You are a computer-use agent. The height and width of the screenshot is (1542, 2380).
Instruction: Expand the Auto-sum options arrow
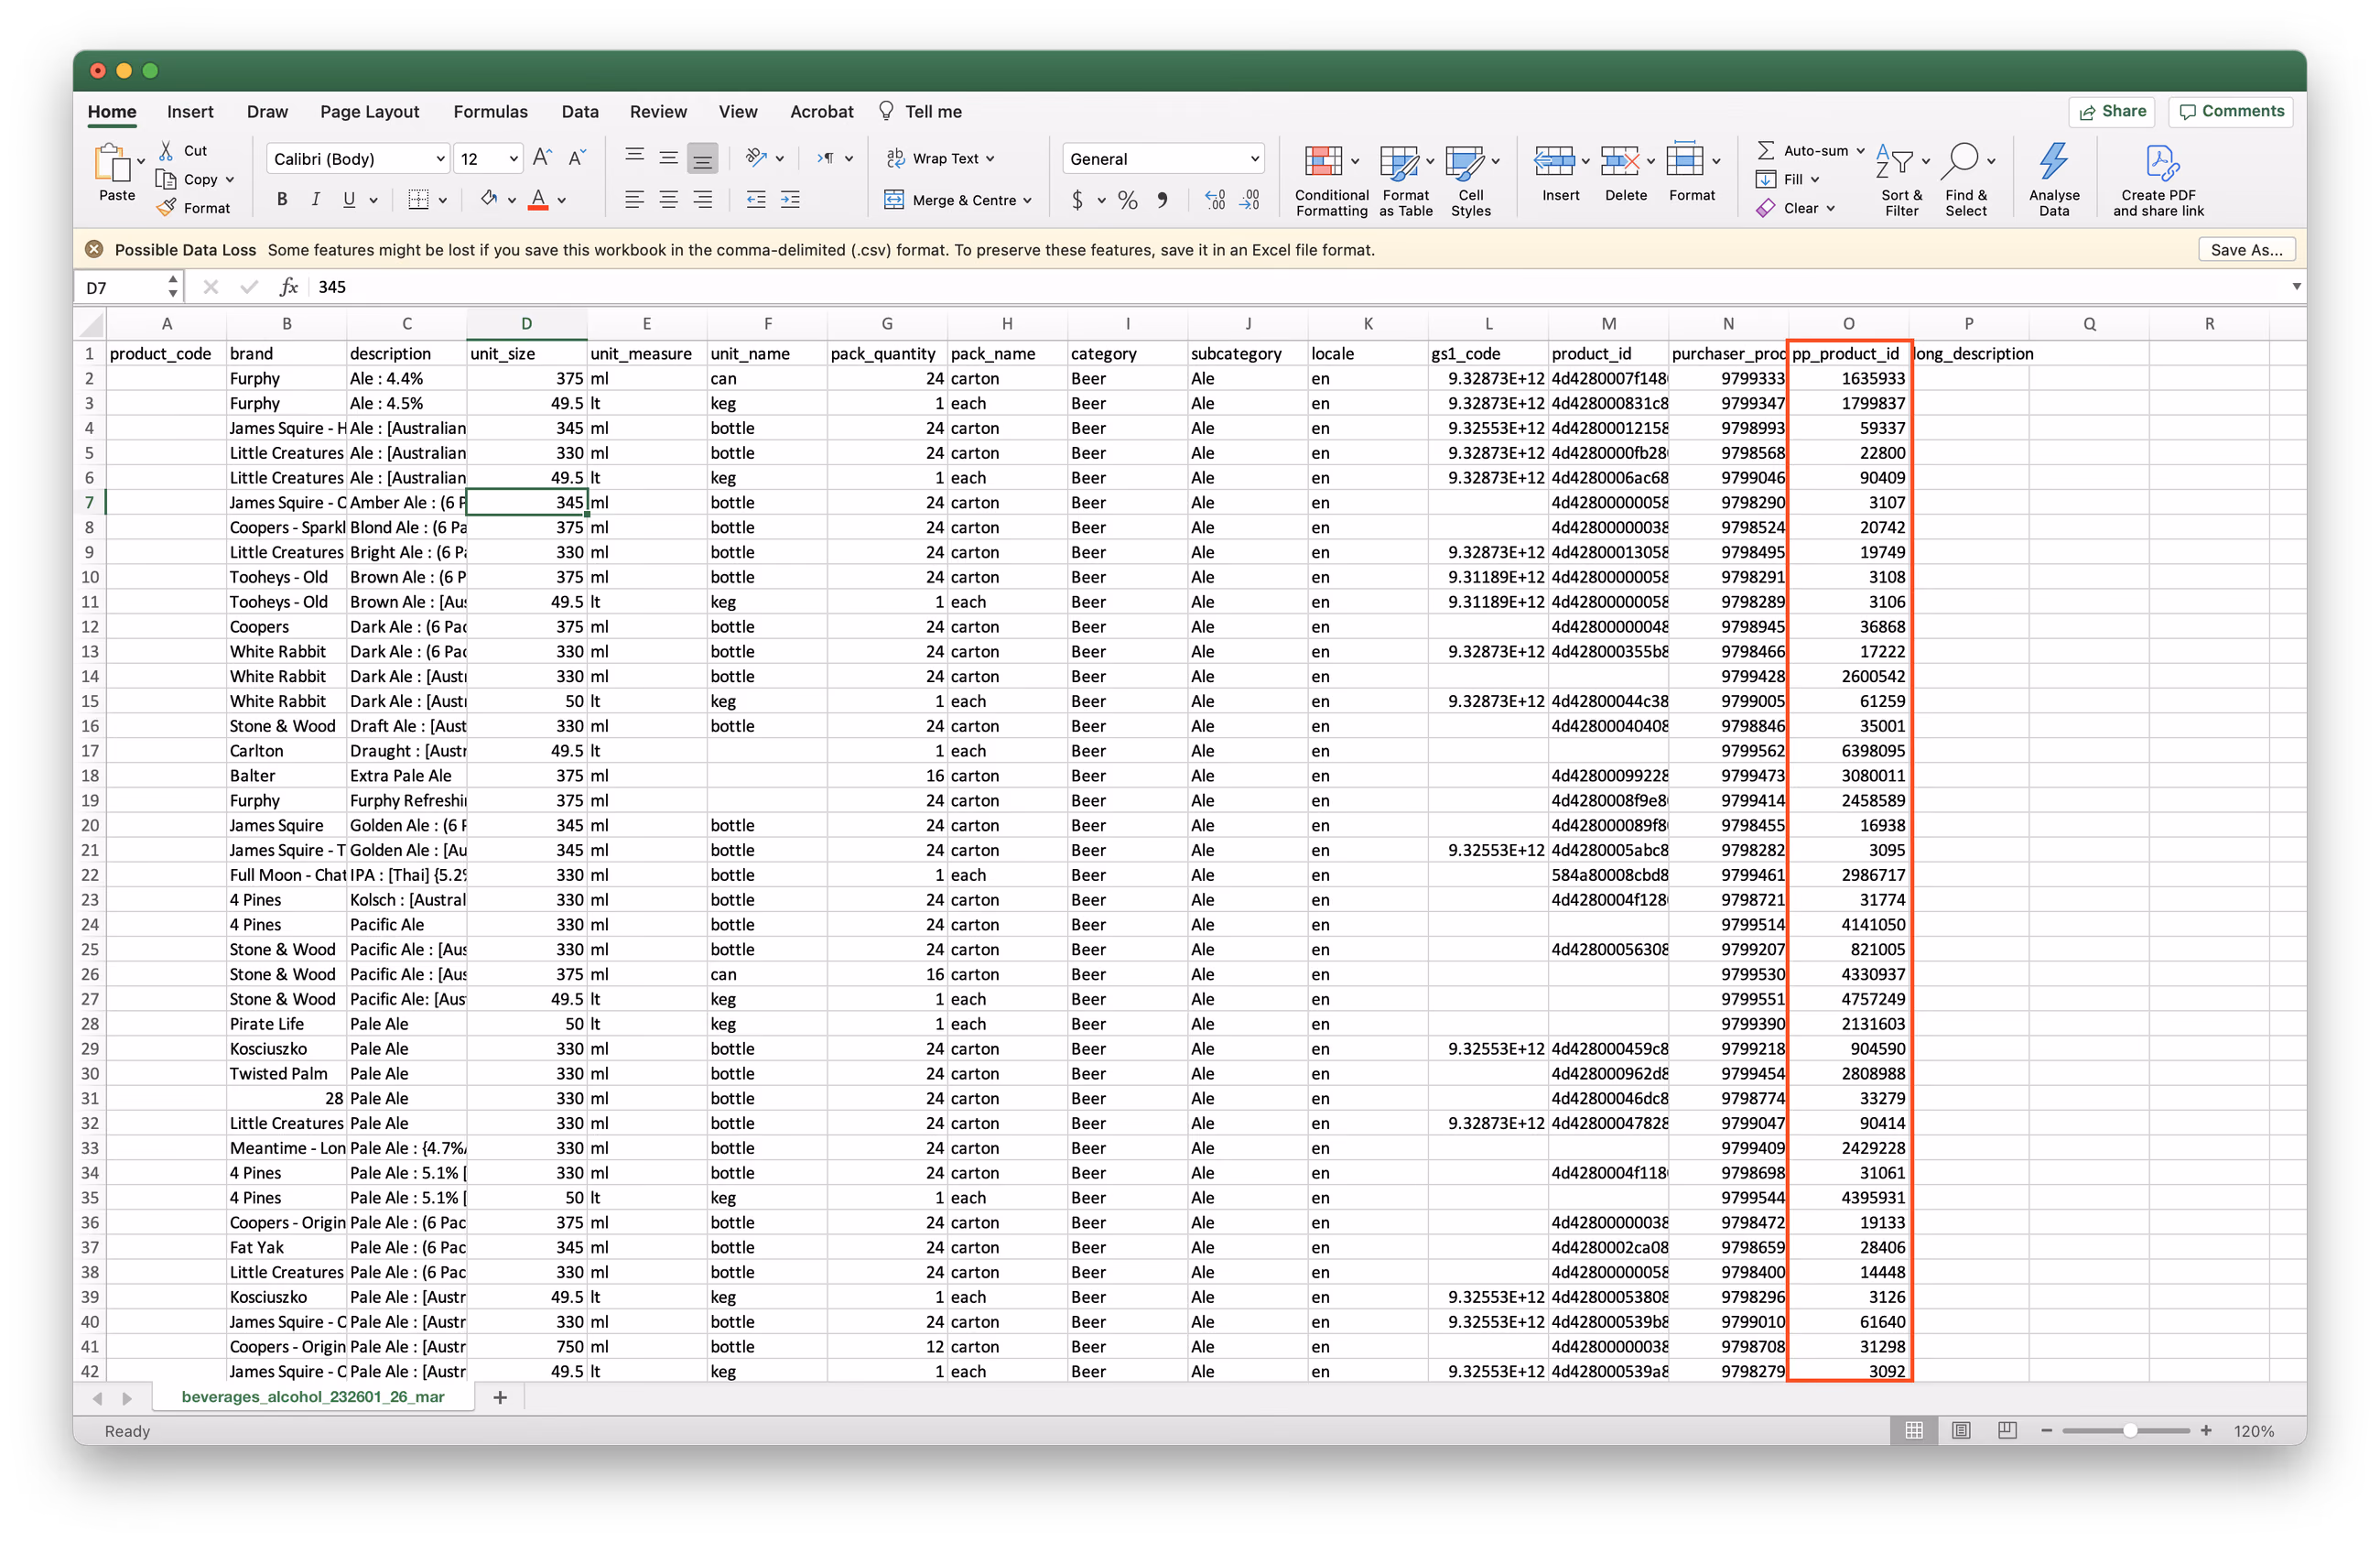(1861, 151)
